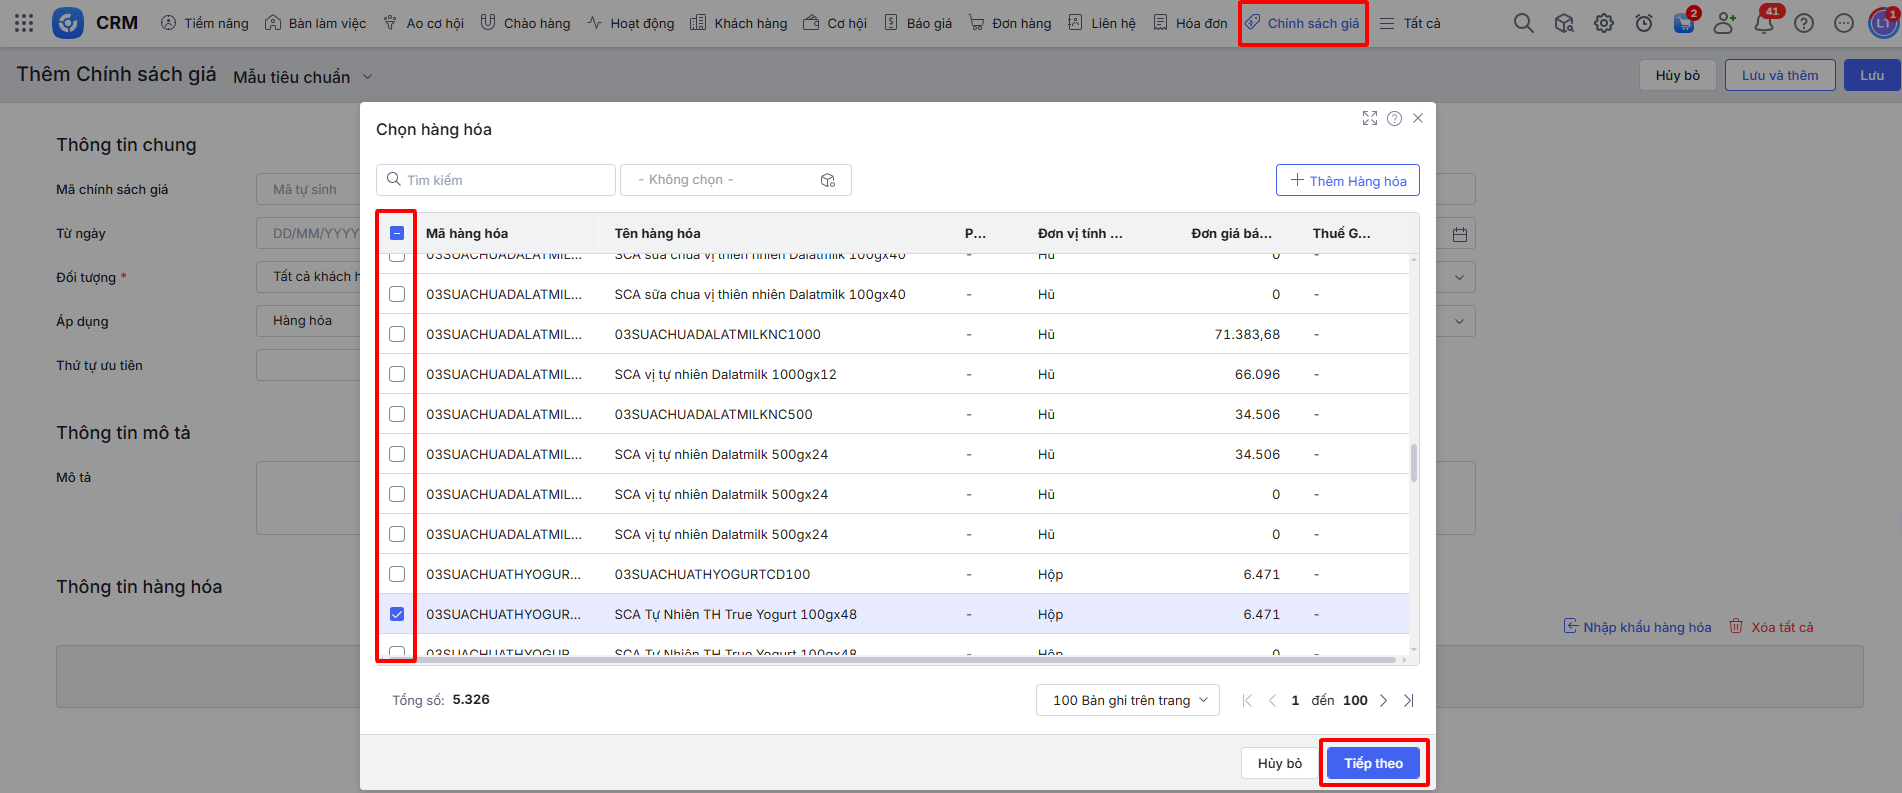Click the 'Tiếp theo' button

coord(1373,763)
